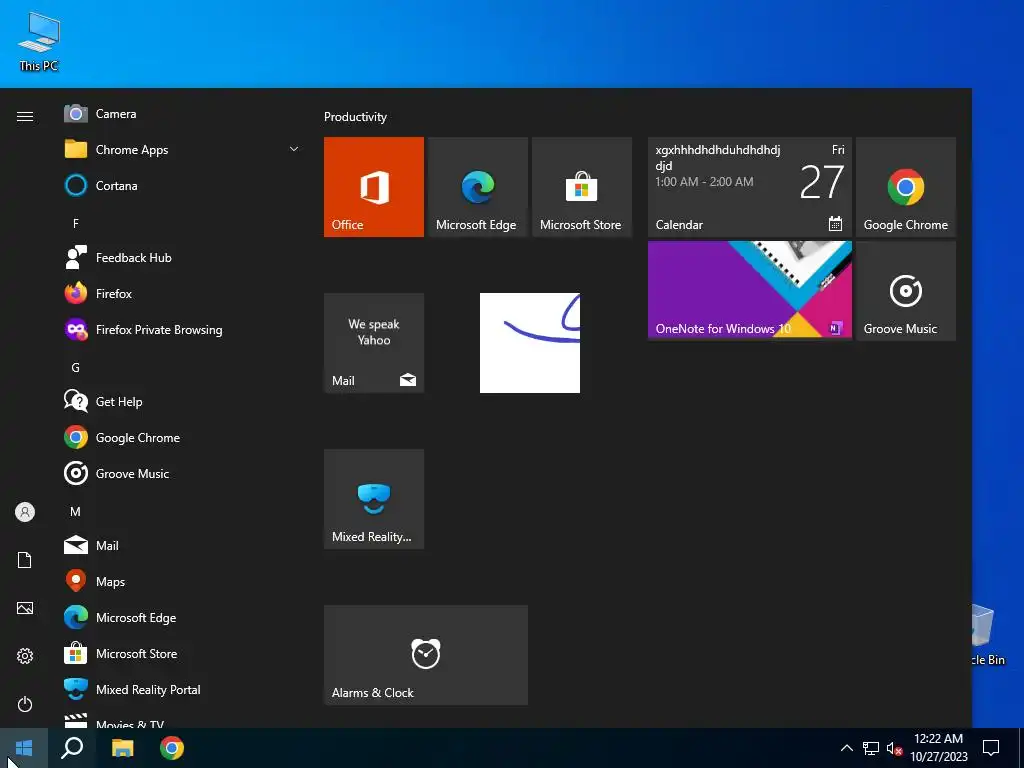The height and width of the screenshot is (768, 1024).
Task: Click the Power button in Start
Action: [25, 704]
